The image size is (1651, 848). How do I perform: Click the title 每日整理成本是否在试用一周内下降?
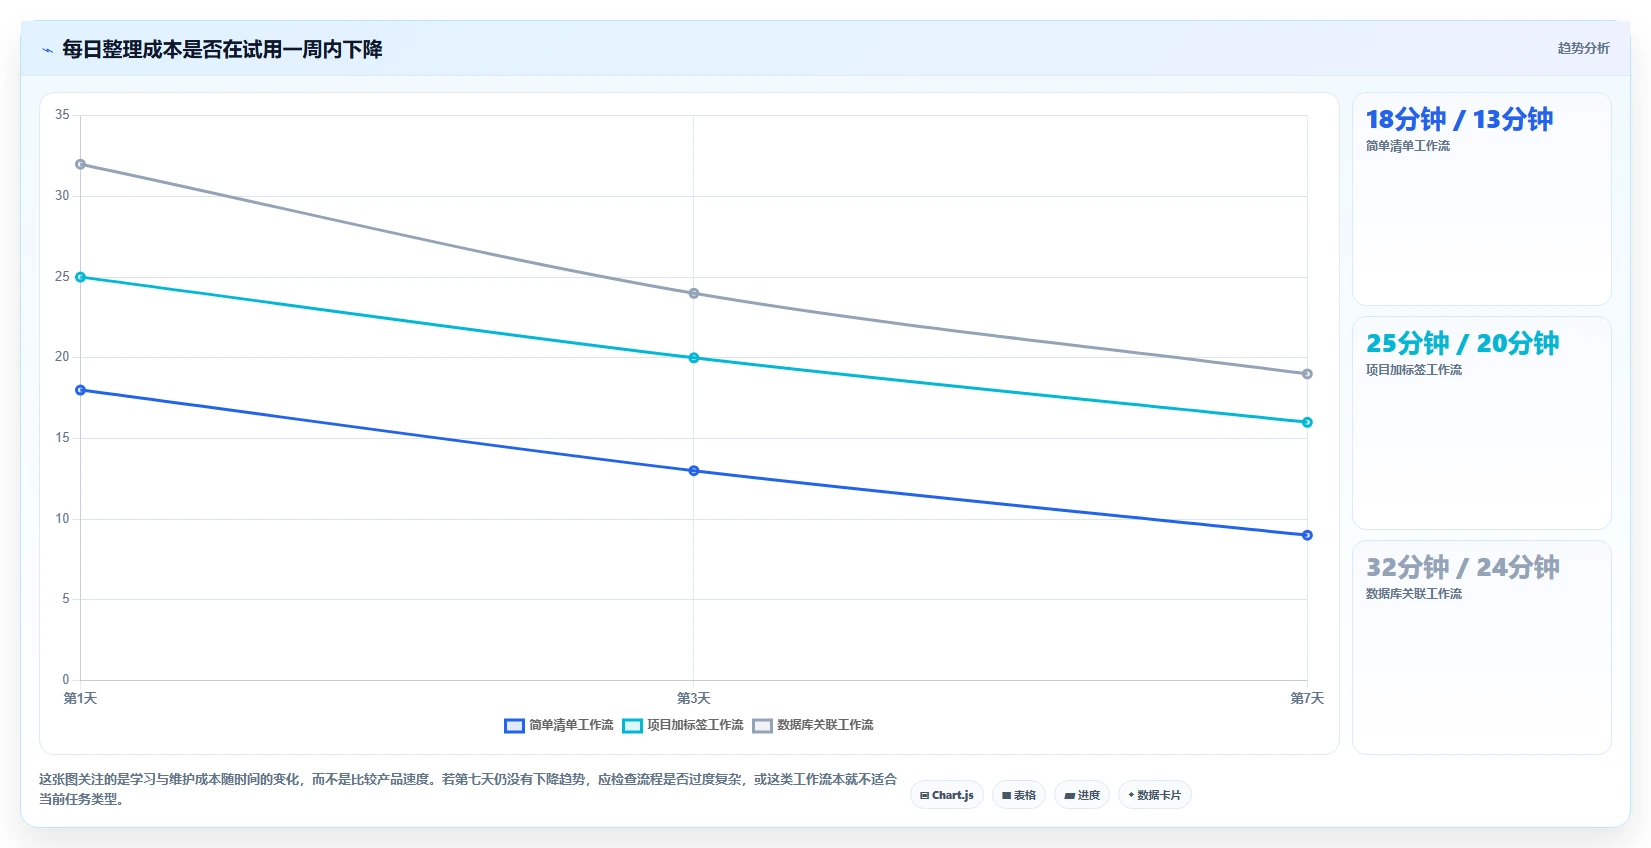[x=222, y=49]
